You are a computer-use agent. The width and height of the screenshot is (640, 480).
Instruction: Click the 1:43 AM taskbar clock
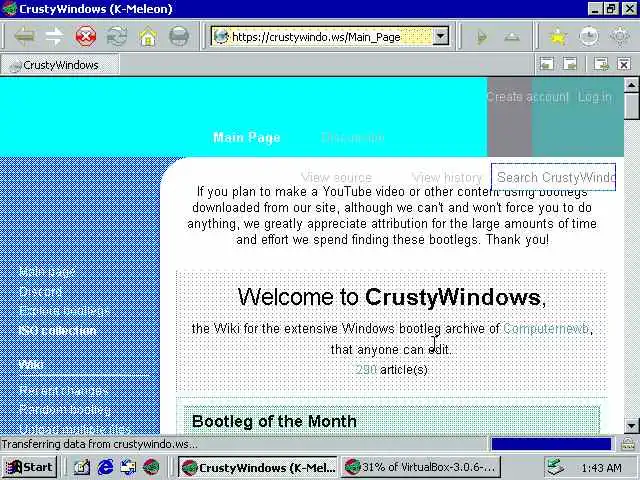pos(601,468)
